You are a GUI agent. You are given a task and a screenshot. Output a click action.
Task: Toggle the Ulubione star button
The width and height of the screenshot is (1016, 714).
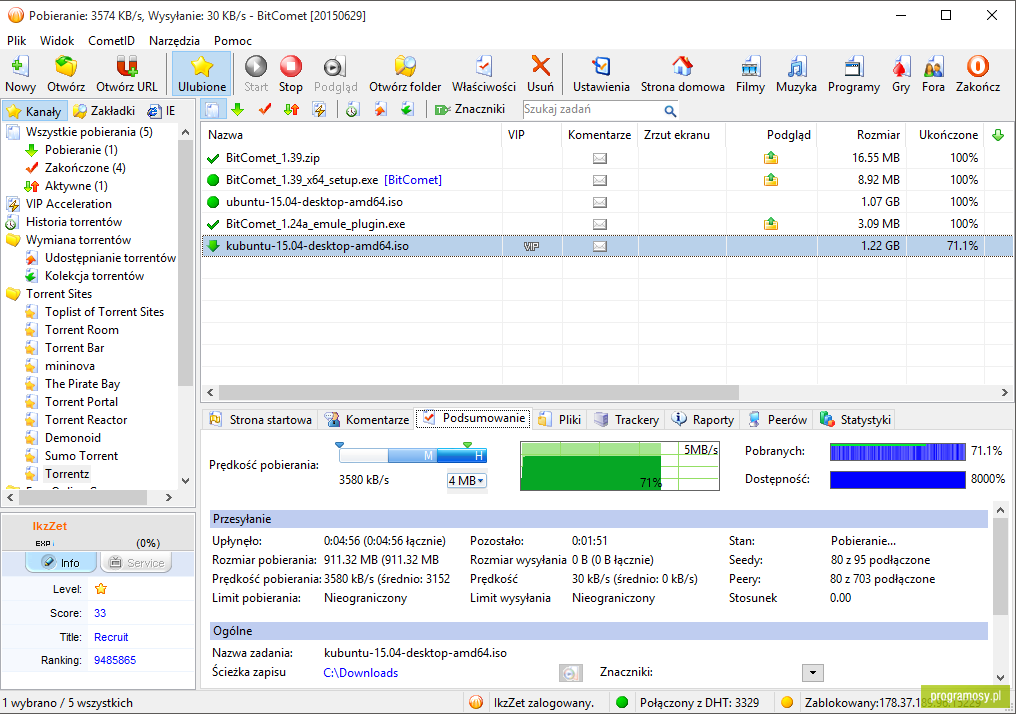[x=202, y=73]
